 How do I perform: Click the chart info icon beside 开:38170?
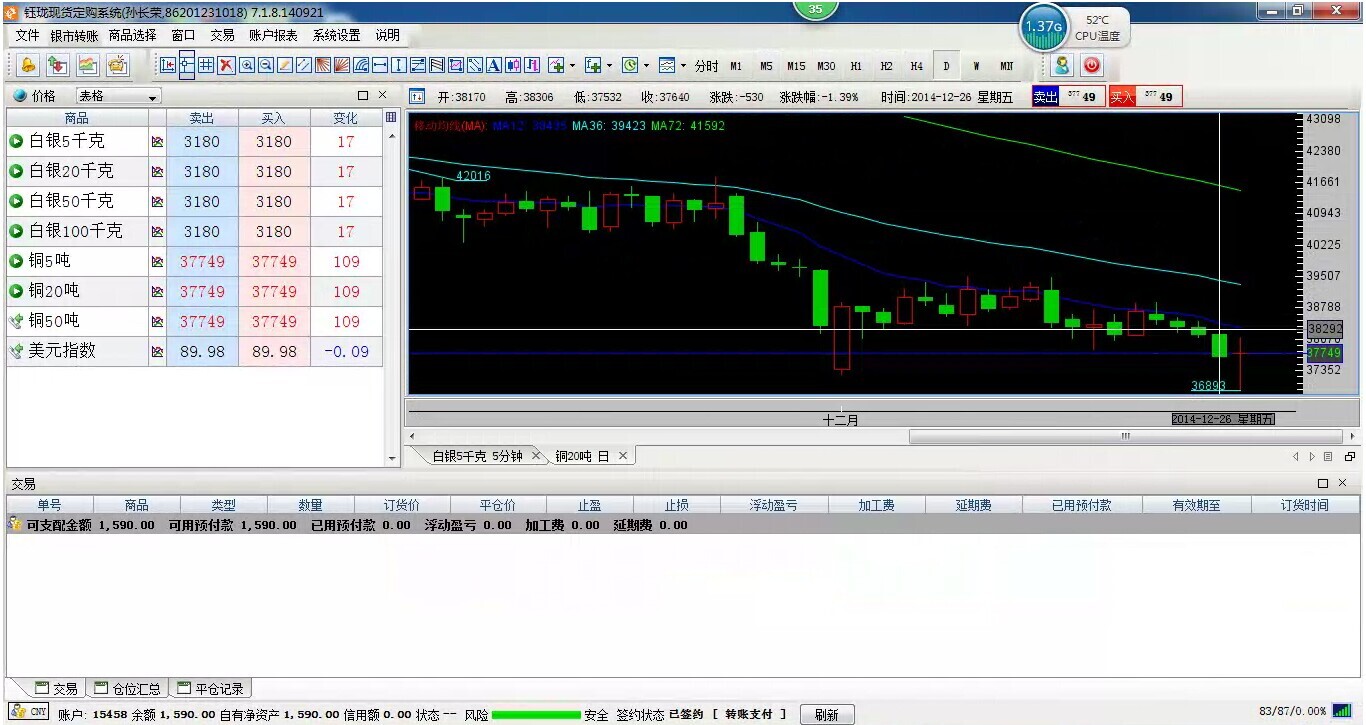[x=418, y=97]
